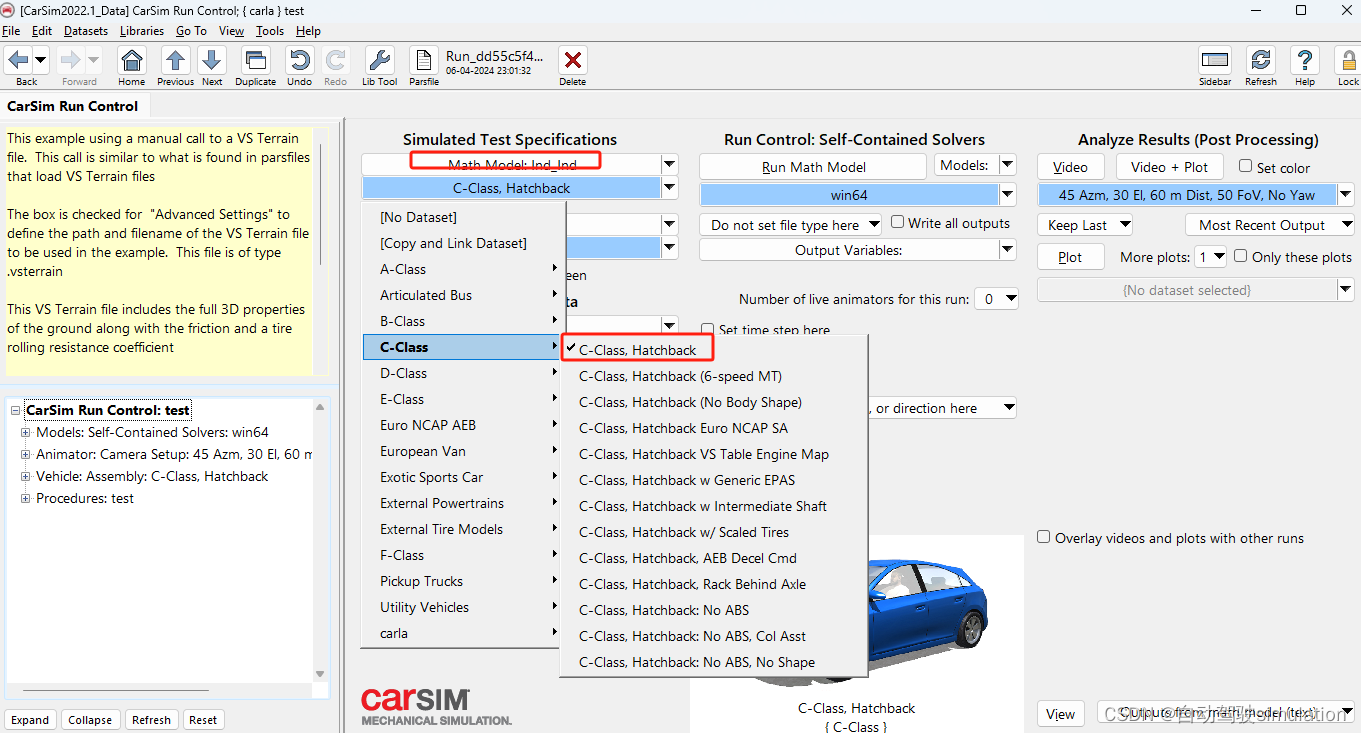The image size is (1361, 733).
Task: Click the Previous arrow icon
Action: click(x=175, y=60)
